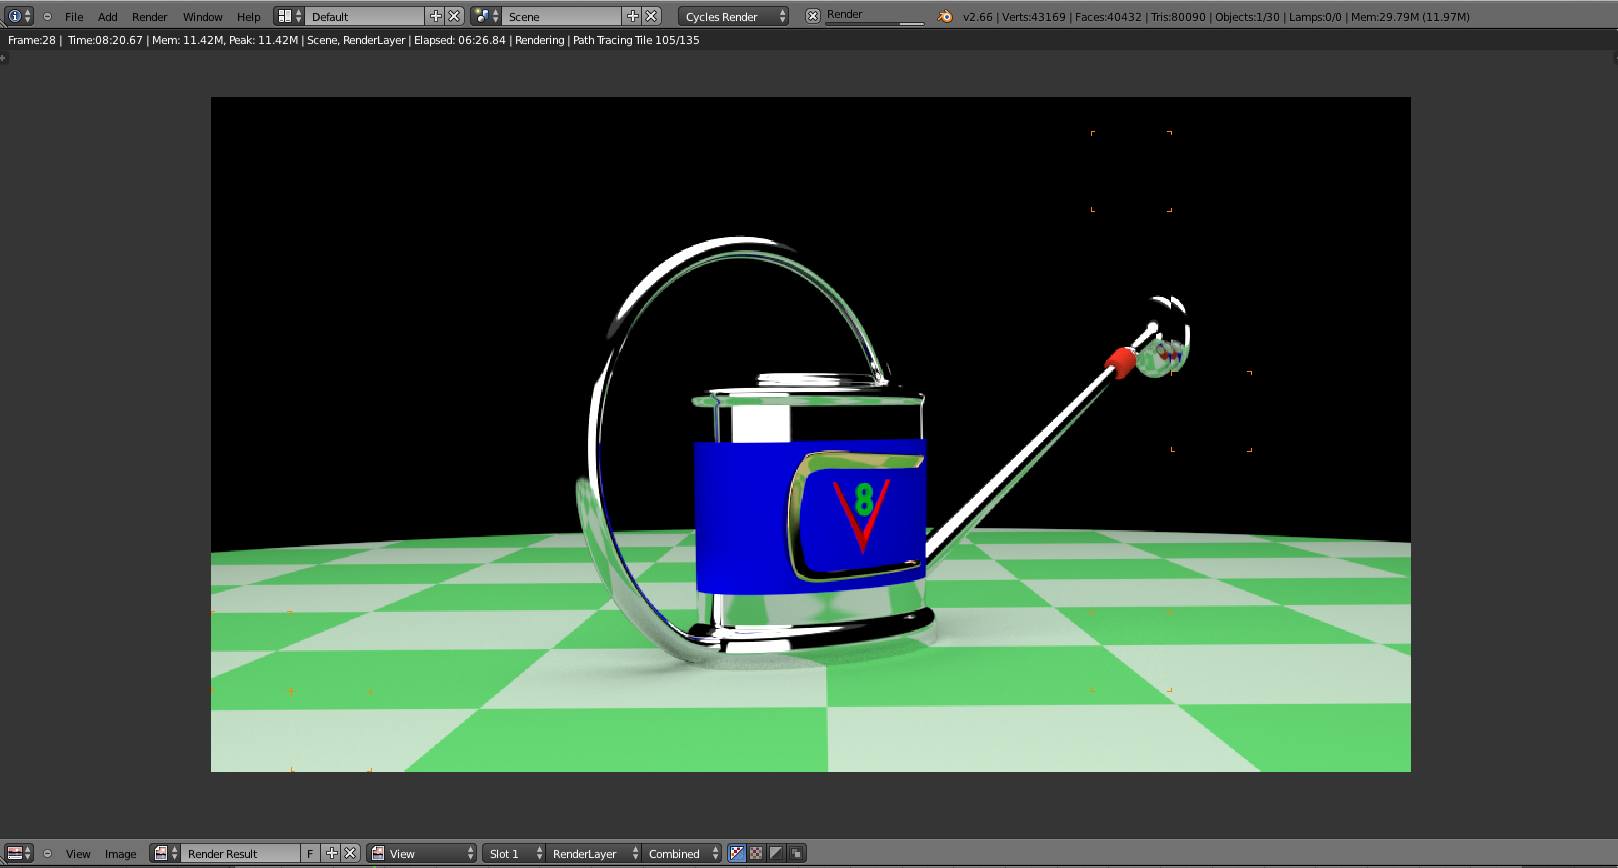Show alpha channel only
1618x868 pixels.
tap(777, 853)
